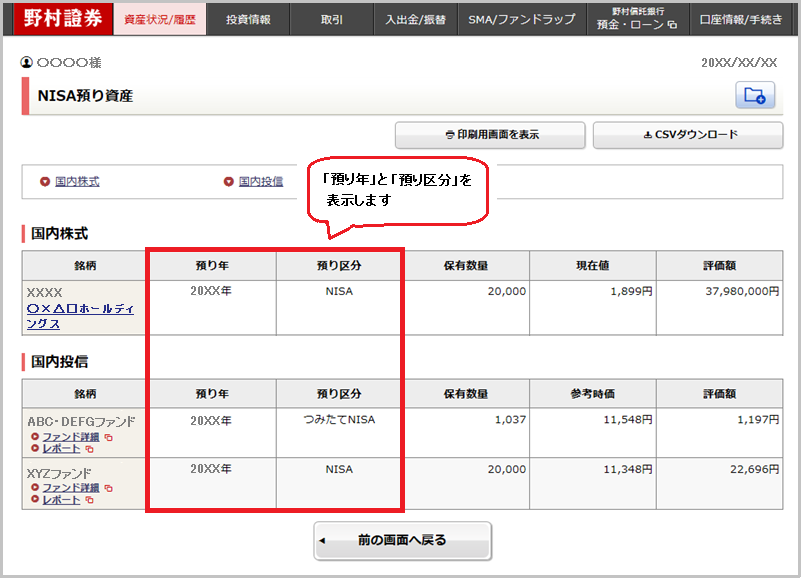Image resolution: width=811 pixels, height=580 pixels.
Task: Select the 1,037 holding quantity cell
Action: point(466,433)
